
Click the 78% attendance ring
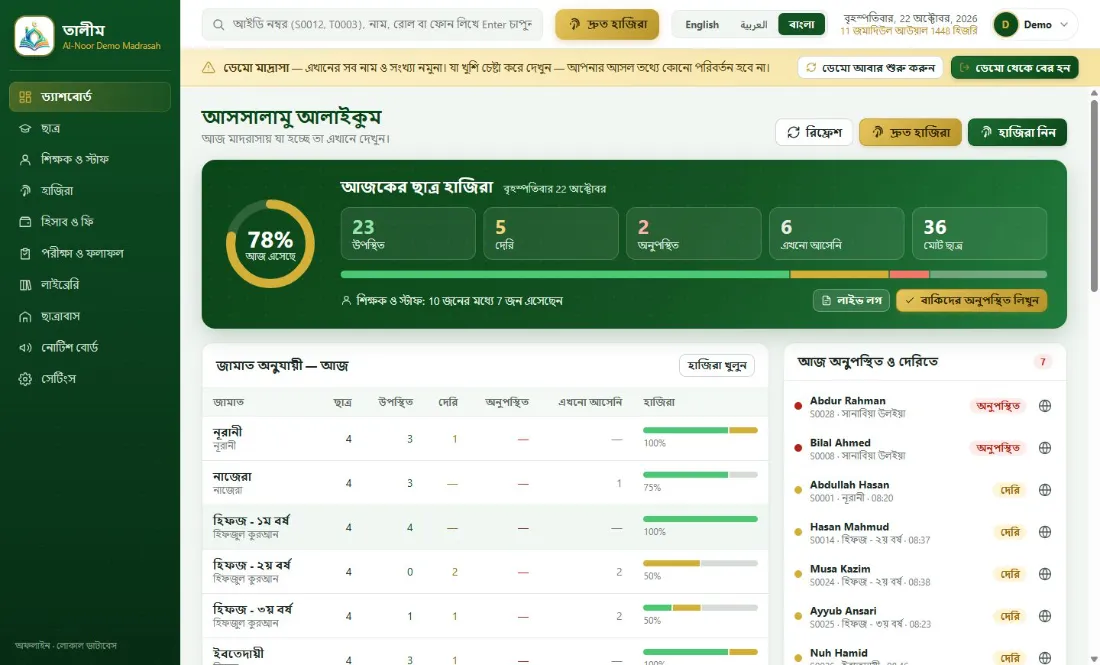[270, 244]
